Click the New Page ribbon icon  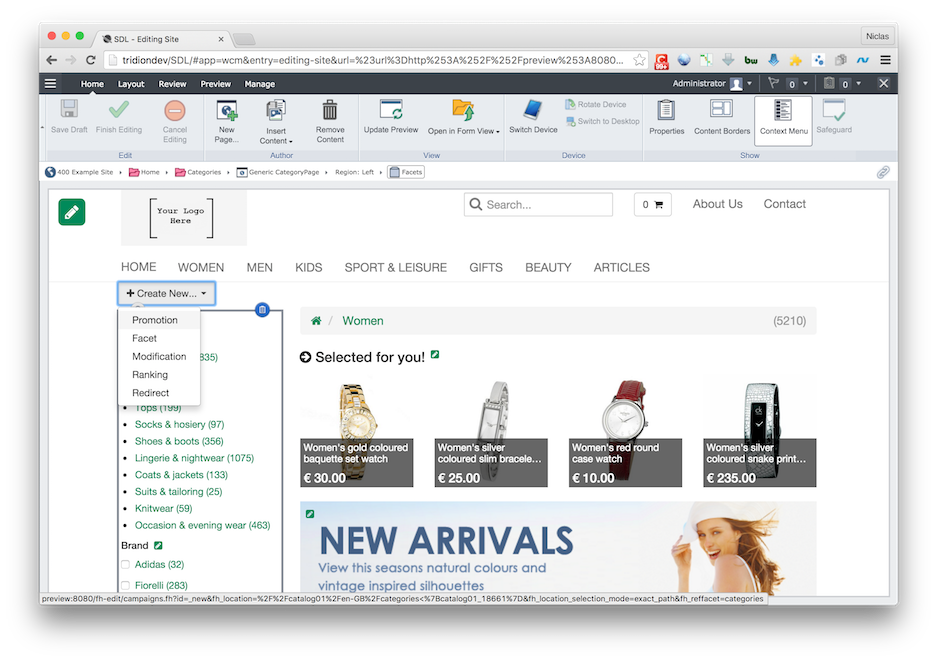coord(227,111)
